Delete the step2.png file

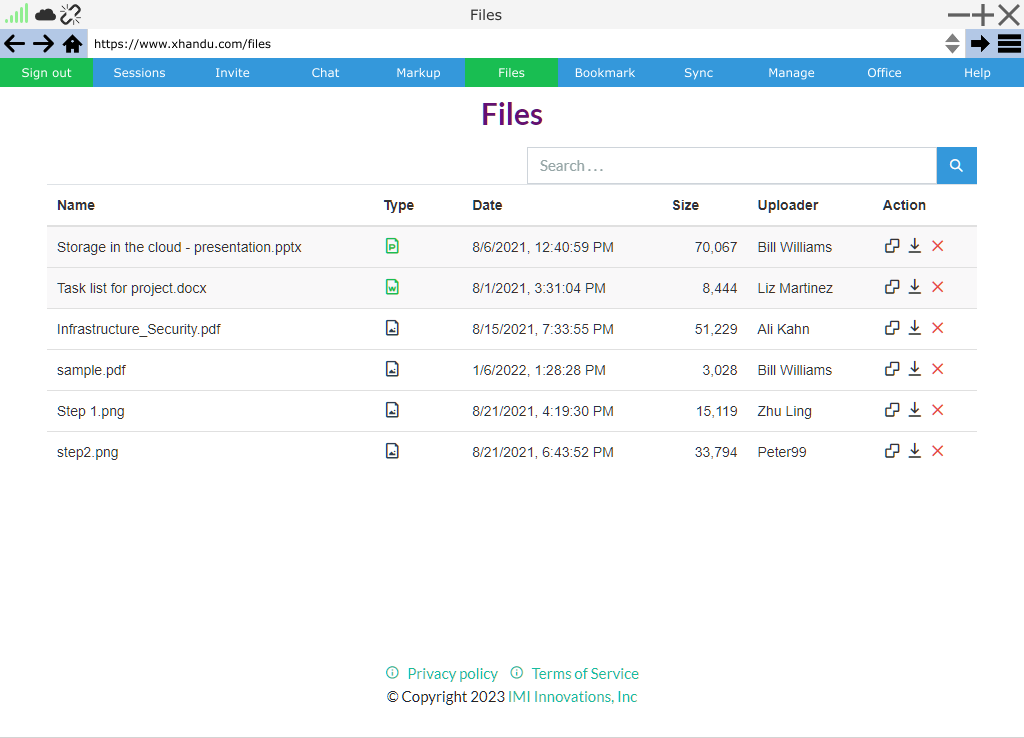tap(937, 451)
